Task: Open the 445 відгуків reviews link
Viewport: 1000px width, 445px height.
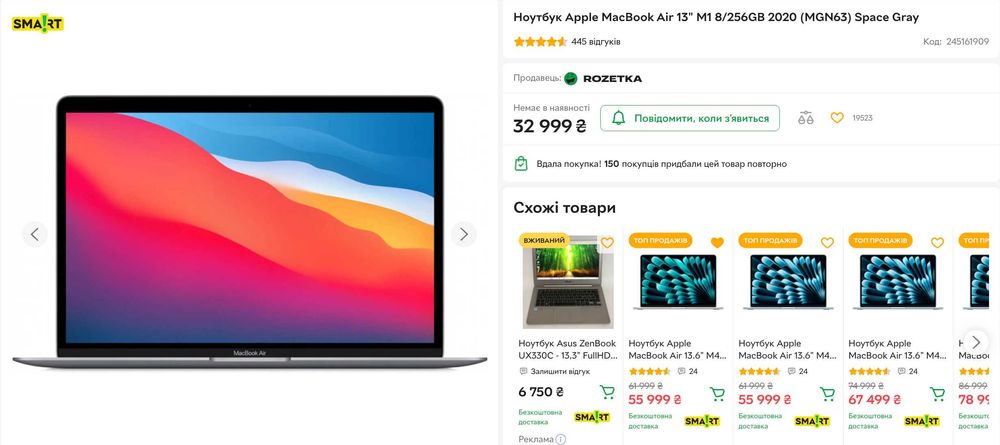Action: pyautogui.click(x=596, y=42)
